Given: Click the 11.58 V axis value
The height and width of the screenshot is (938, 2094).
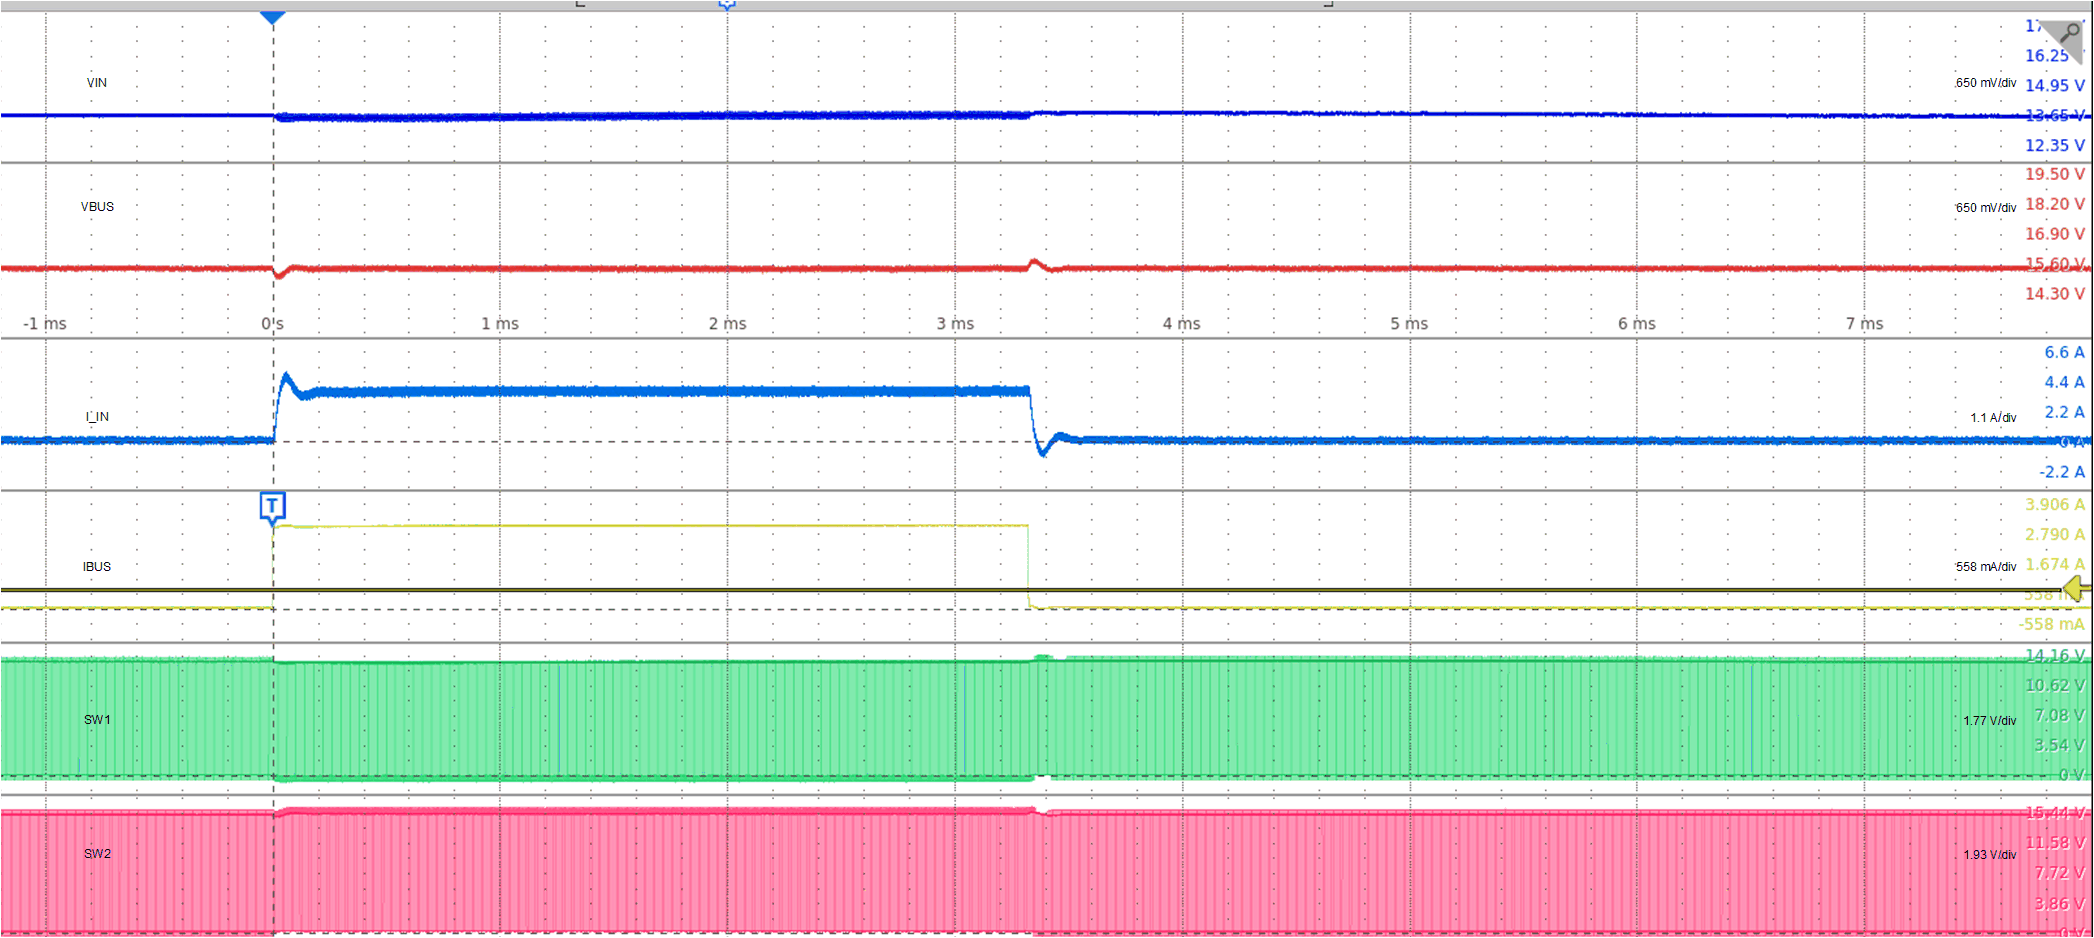Looking at the screenshot, I should 2055,843.
